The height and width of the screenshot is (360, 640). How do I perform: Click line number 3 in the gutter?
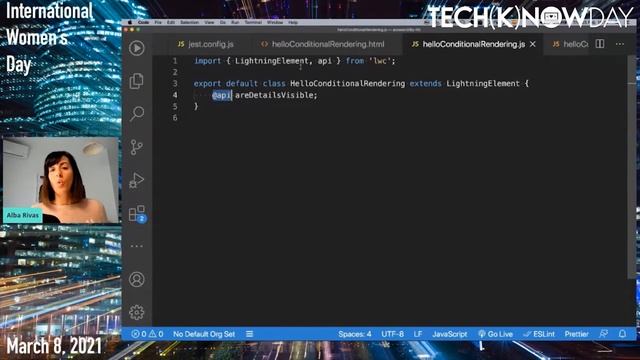[175, 84]
